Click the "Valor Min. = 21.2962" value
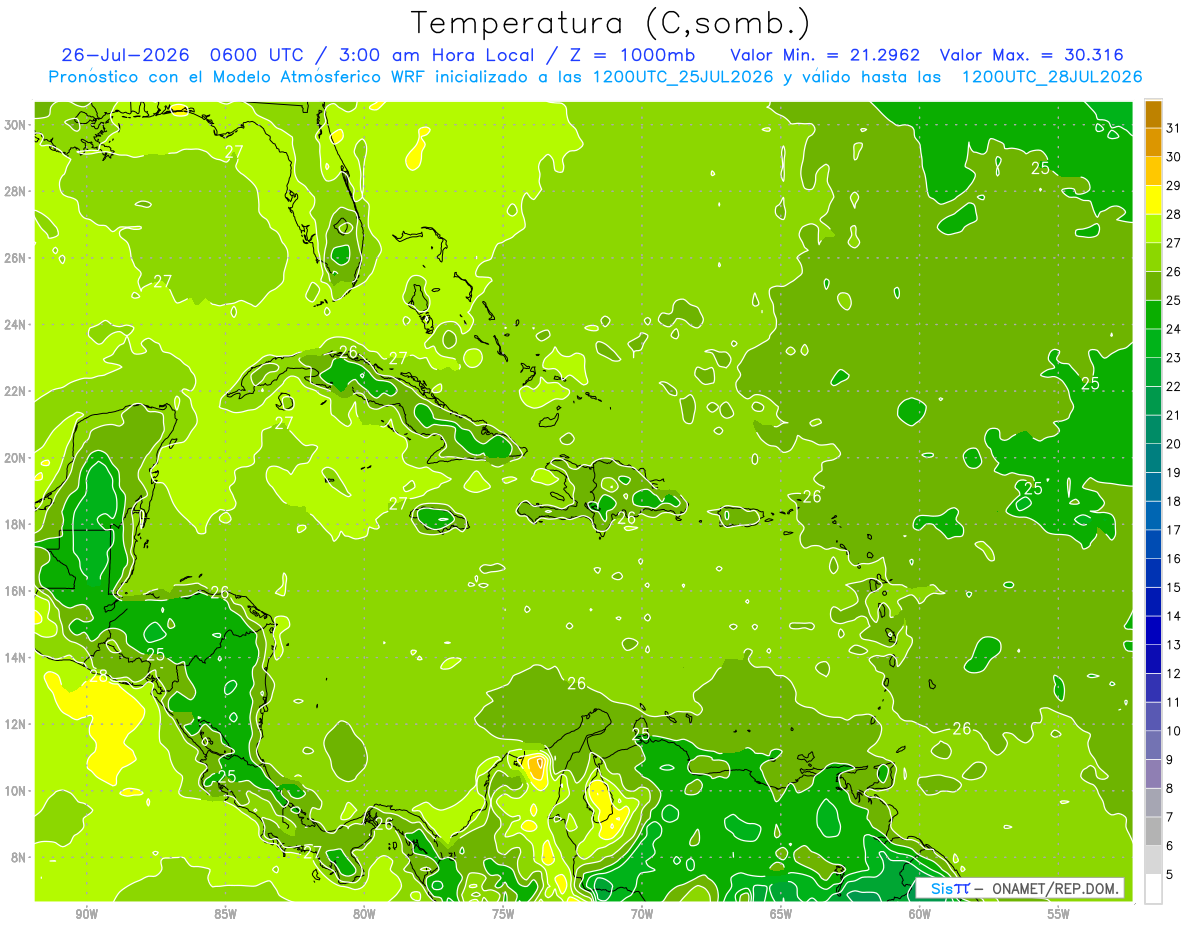 tap(825, 55)
